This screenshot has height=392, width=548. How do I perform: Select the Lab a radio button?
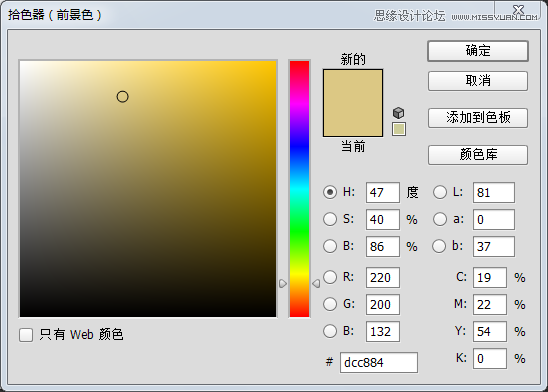(440, 219)
